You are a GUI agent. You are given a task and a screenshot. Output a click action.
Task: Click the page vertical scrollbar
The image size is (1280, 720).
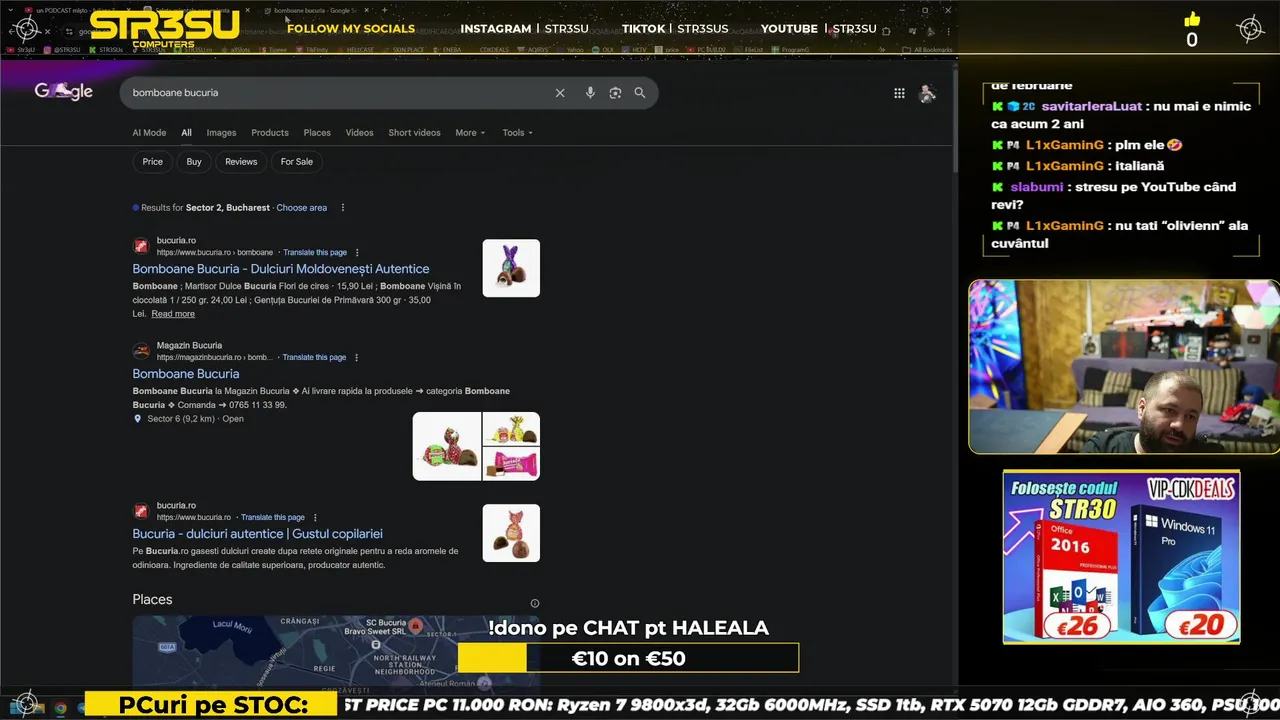(x=954, y=120)
